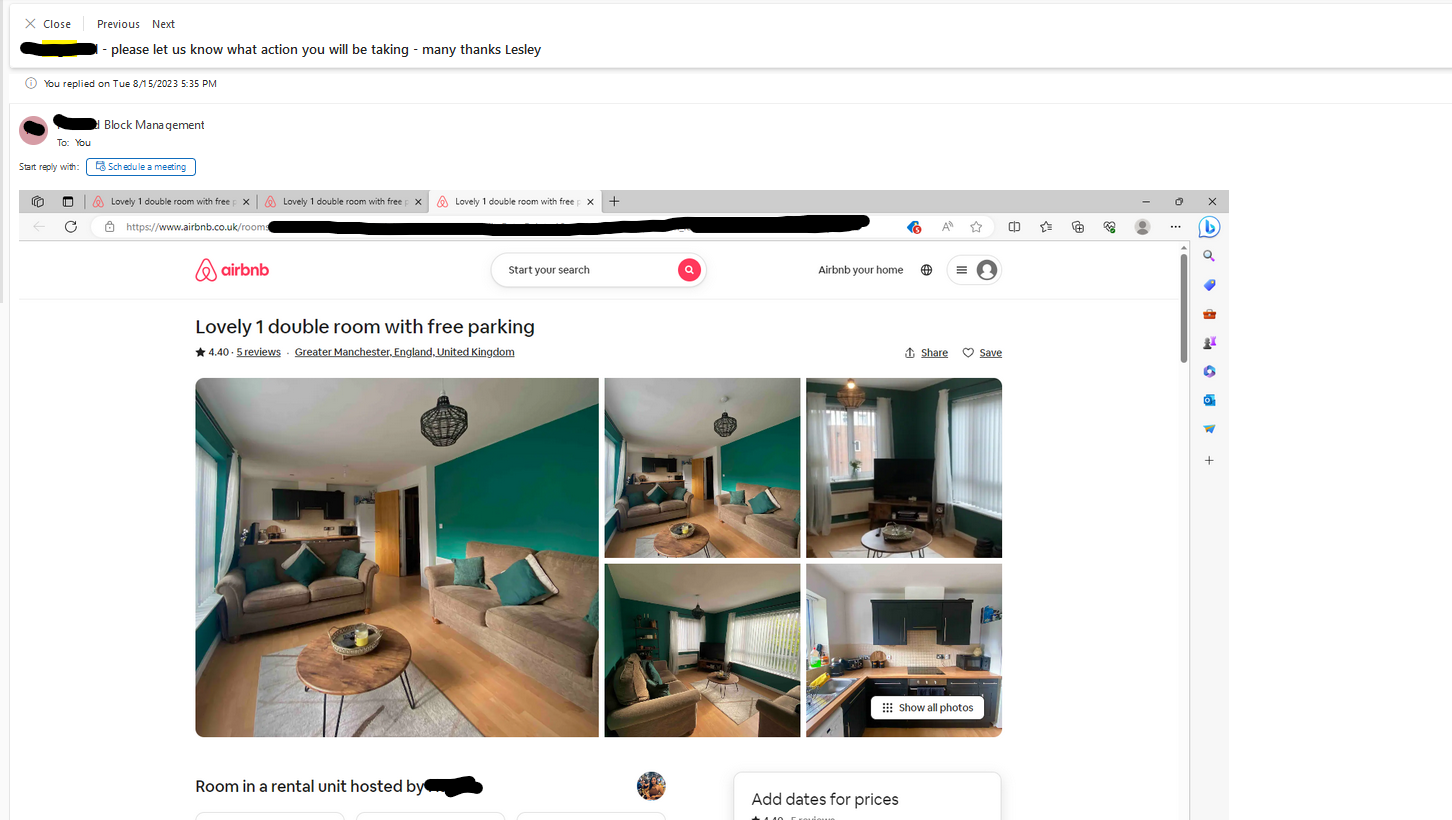
Task: Open the top middle living room photo
Action: pyautogui.click(x=702, y=467)
